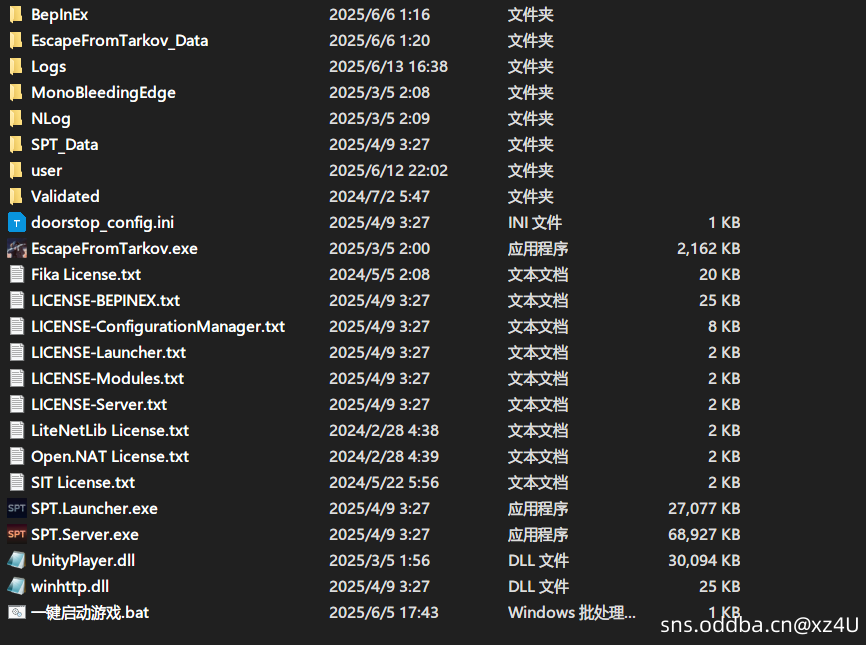Image resolution: width=866 pixels, height=645 pixels.
Task: Click the 68,927 KB size of SPT.Server.exe
Action: click(704, 535)
